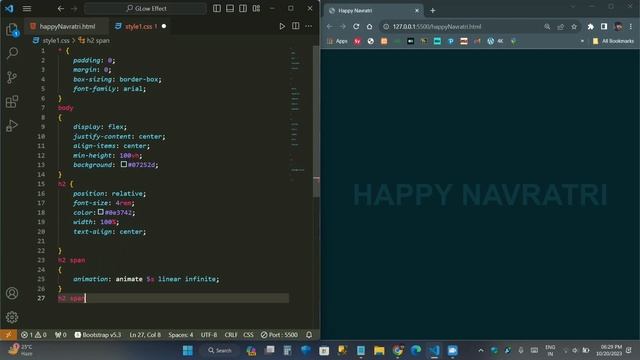Open the editor More Actions menu
The height and width of the screenshot is (360, 640).
[309, 26]
